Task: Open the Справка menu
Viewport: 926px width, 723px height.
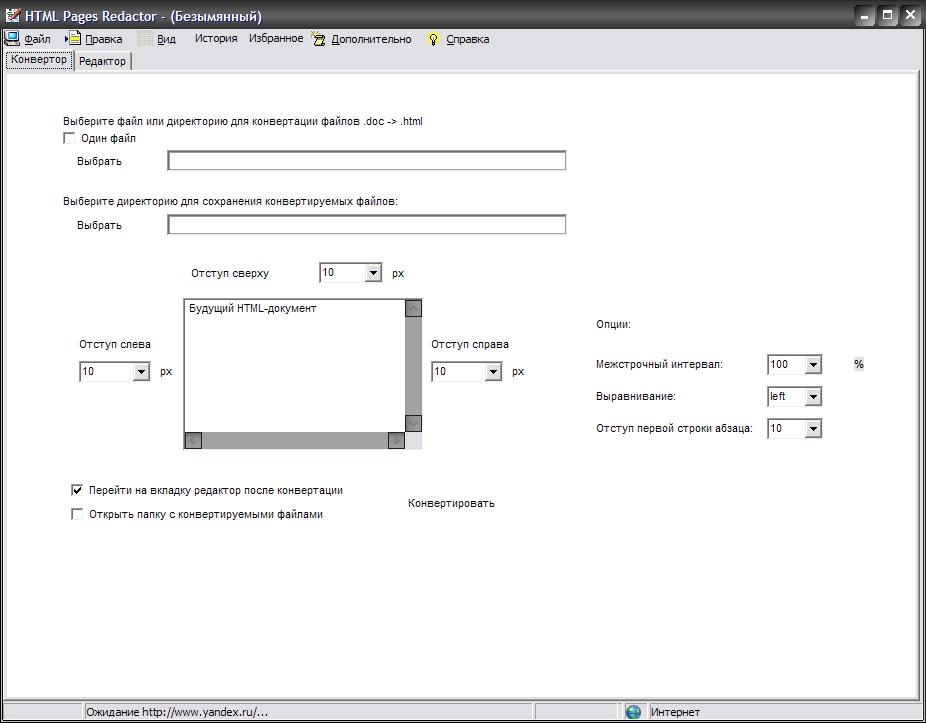Action: coord(468,39)
